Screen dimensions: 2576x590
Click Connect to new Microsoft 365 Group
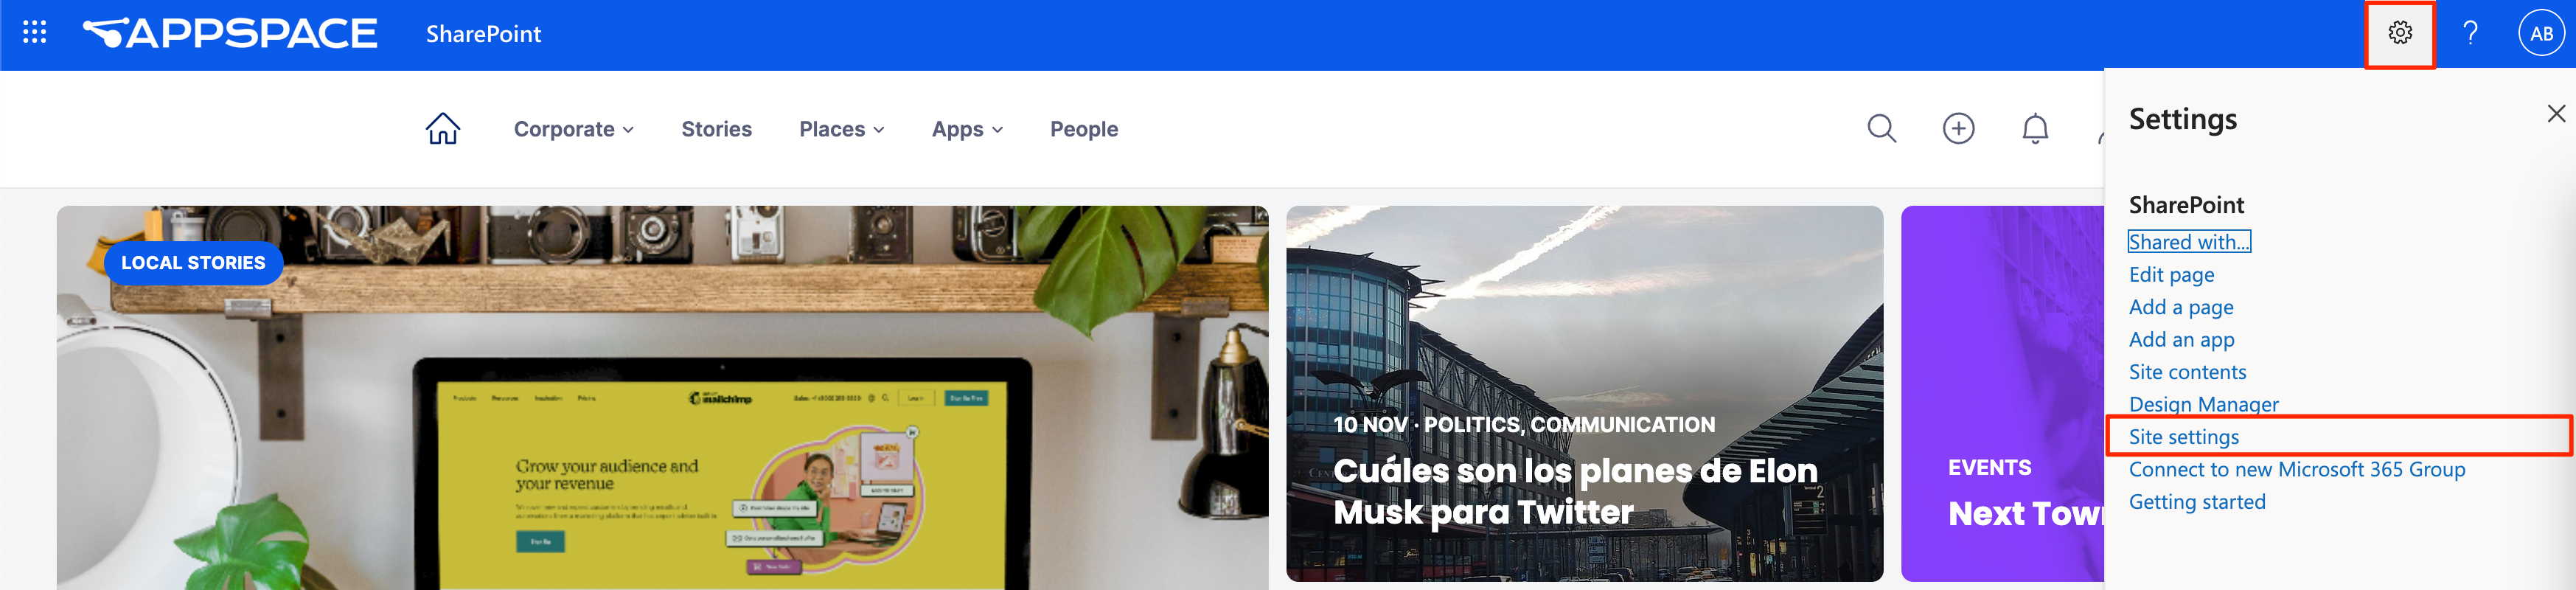[x=2296, y=469]
